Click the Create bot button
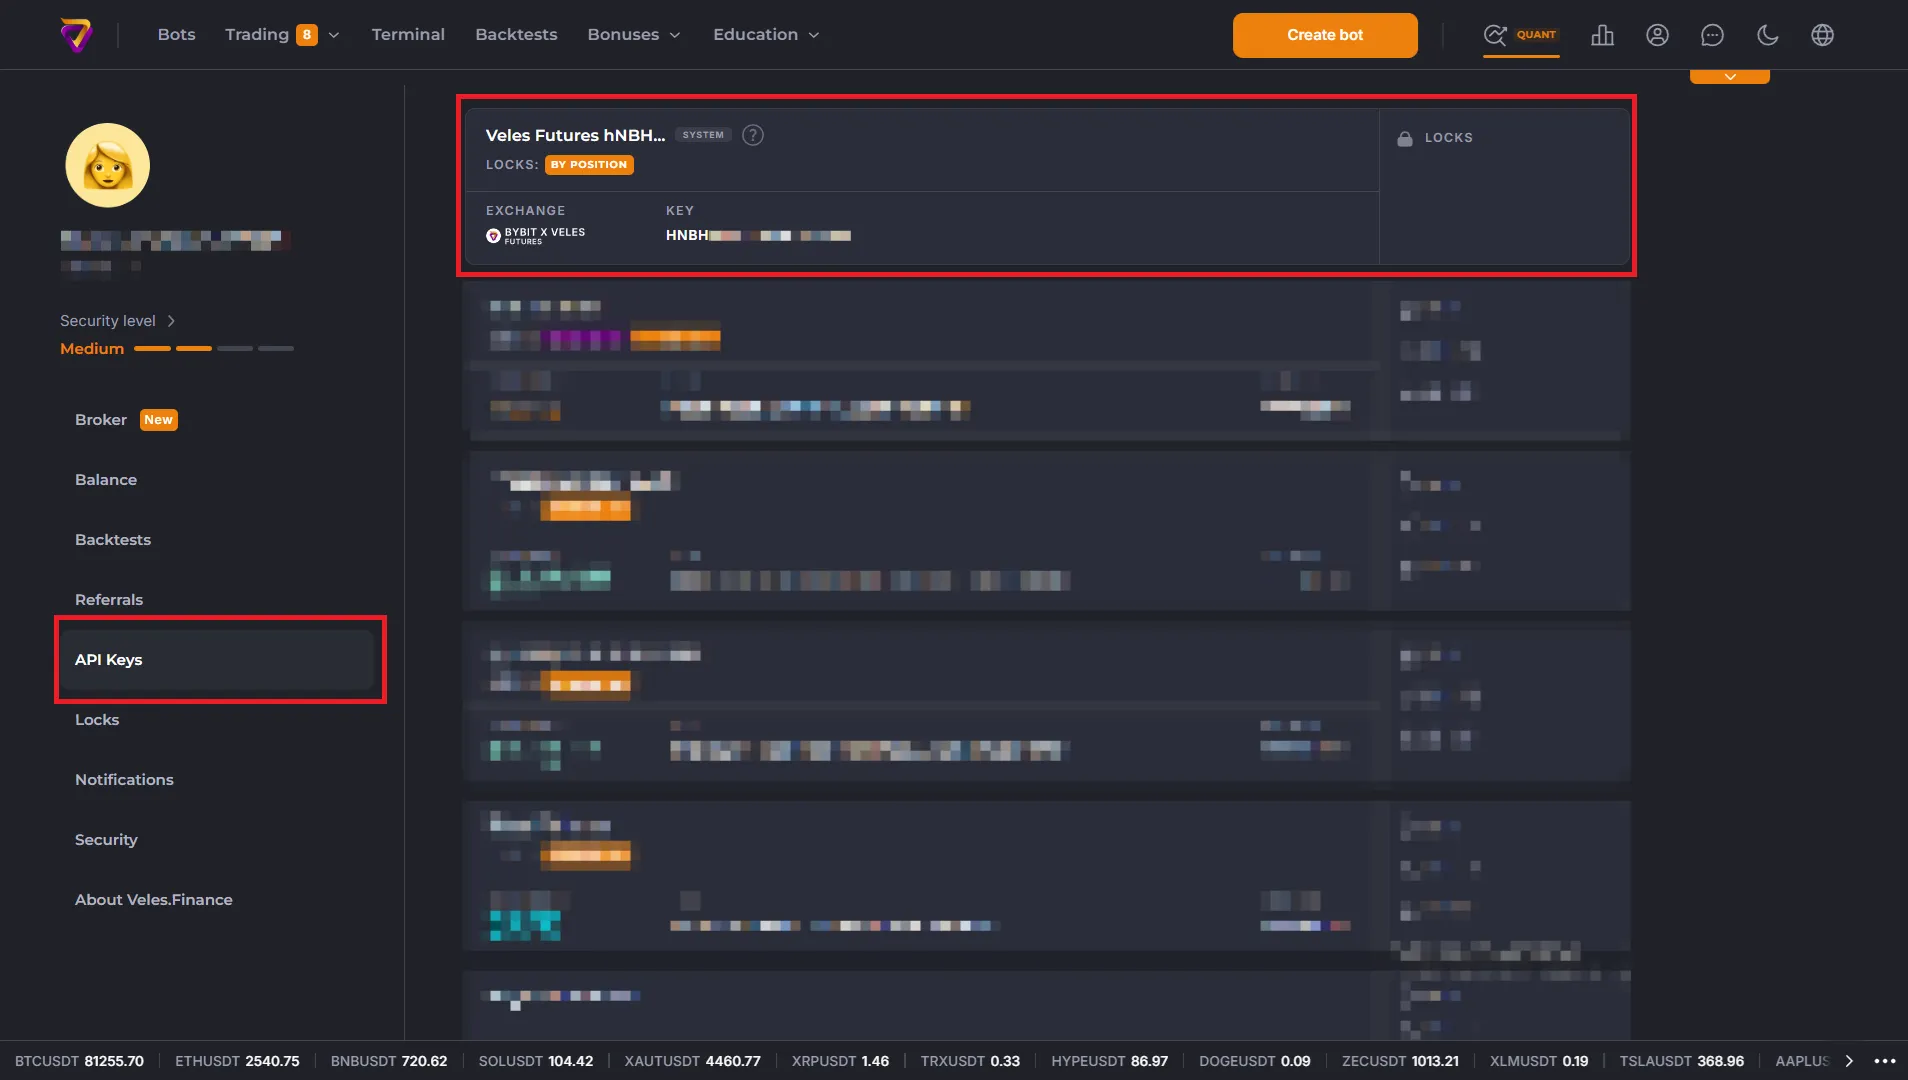 click(1325, 35)
